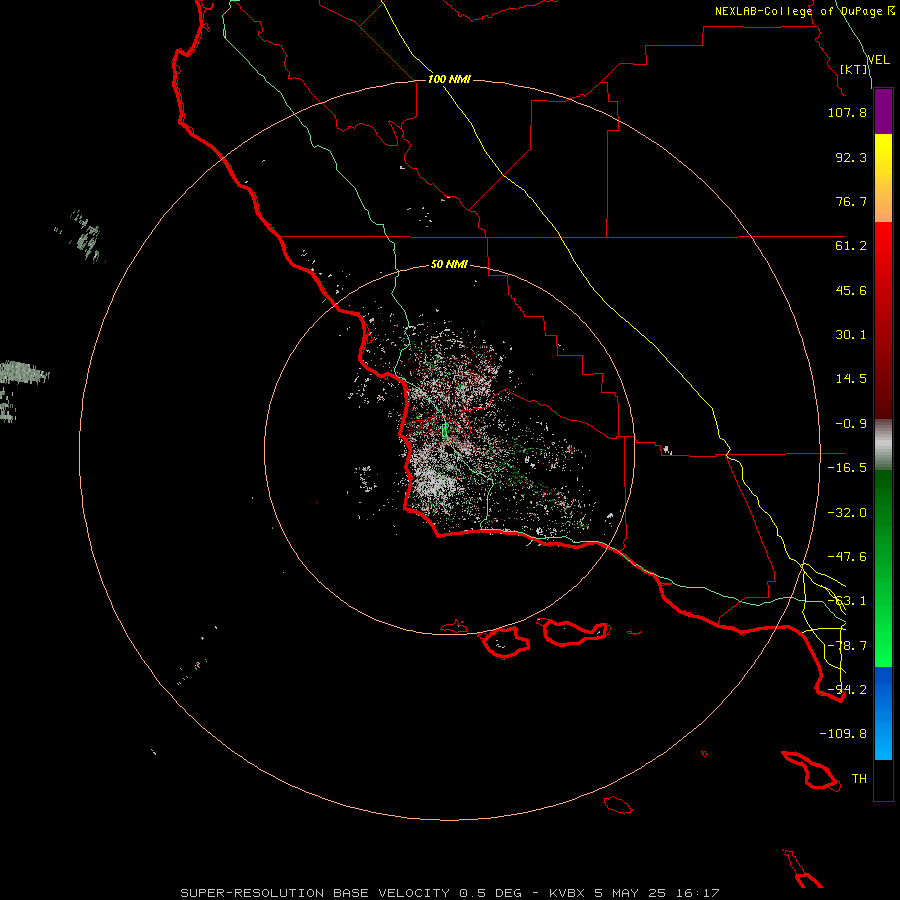Image resolution: width=900 pixels, height=900 pixels.
Task: Select the 45.6 velocity scale value
Action: click(x=851, y=290)
